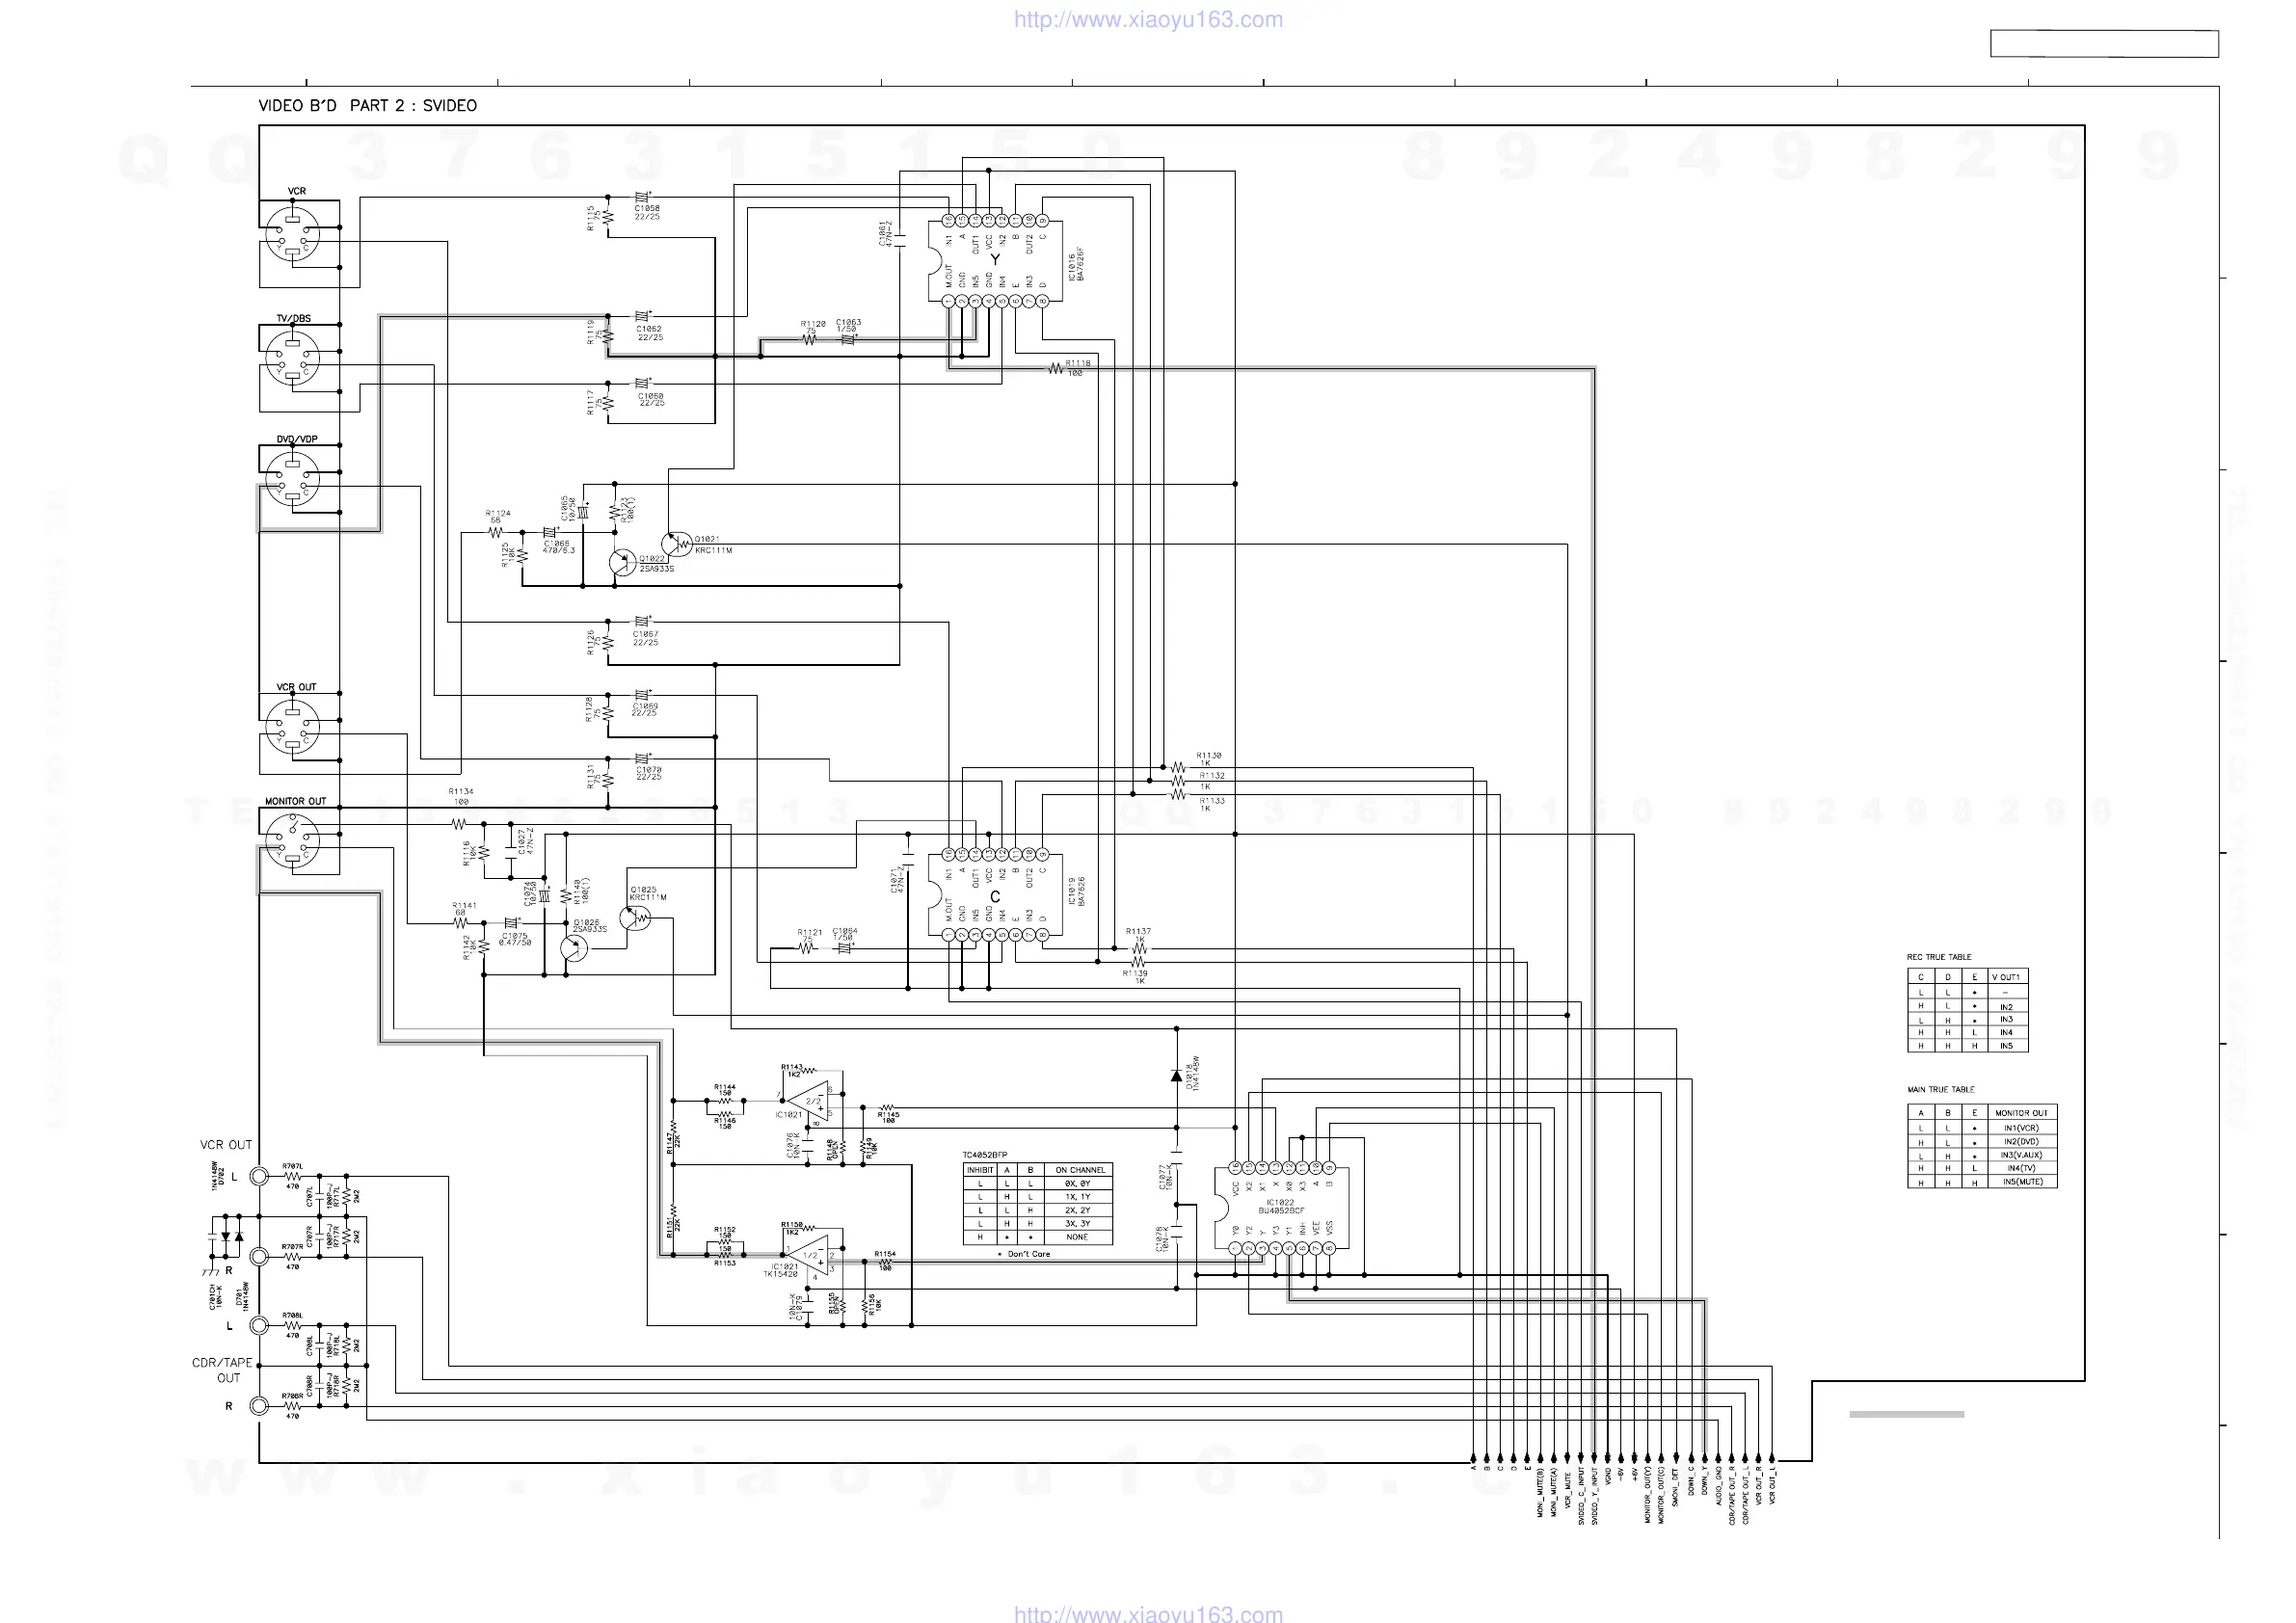The width and height of the screenshot is (2296, 1623).
Task: Select the upper IC1021 op-amp triangle labeled 2/2
Action: pyautogui.click(x=808, y=1101)
